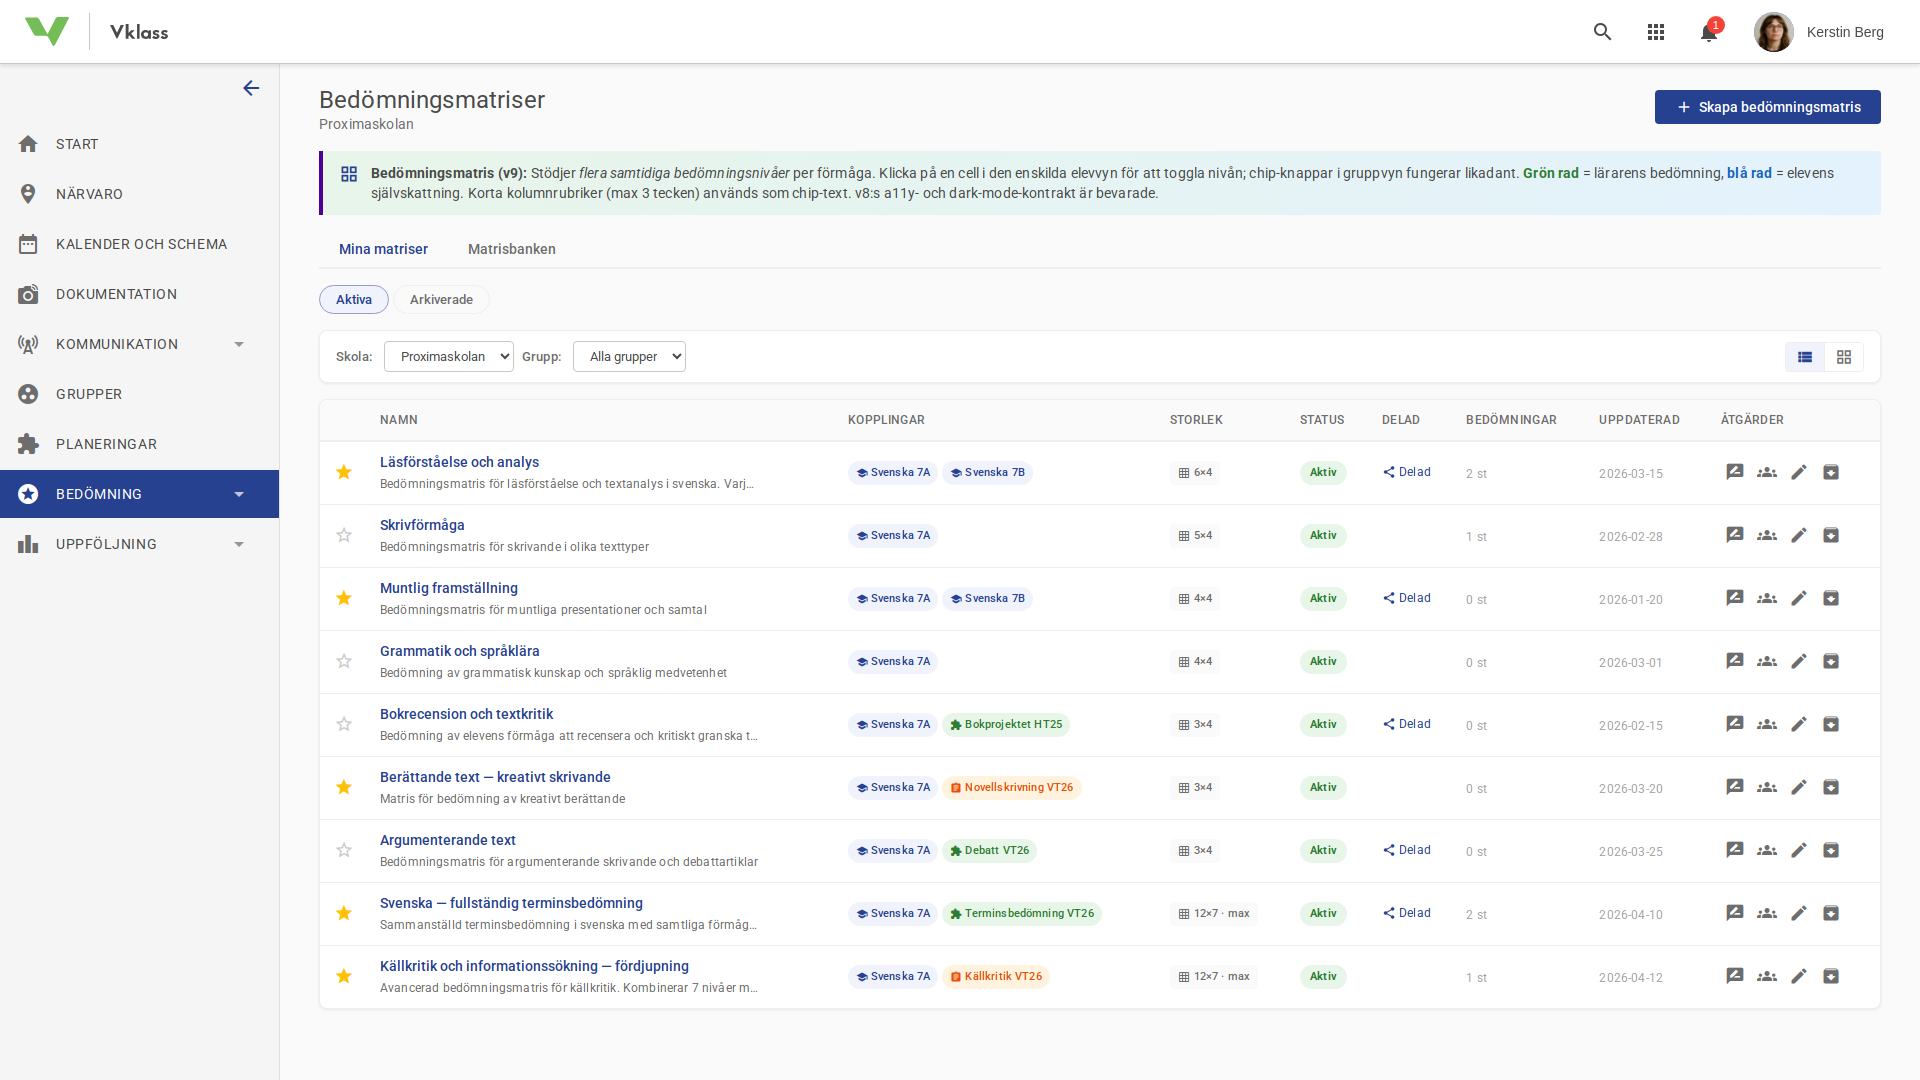
Task: Click Skapa bedömningsmatris button
Action: pos(1767,107)
